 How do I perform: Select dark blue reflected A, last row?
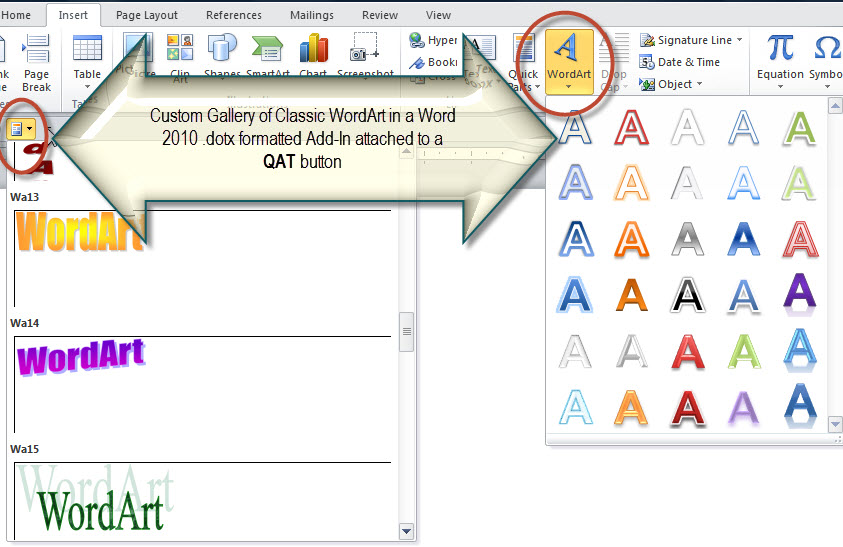(799, 407)
